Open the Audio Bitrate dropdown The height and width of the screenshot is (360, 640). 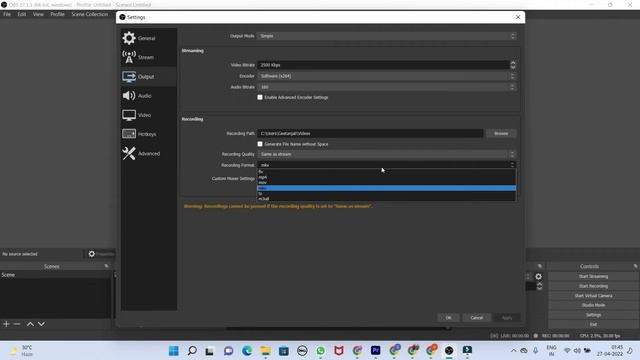pos(387,87)
